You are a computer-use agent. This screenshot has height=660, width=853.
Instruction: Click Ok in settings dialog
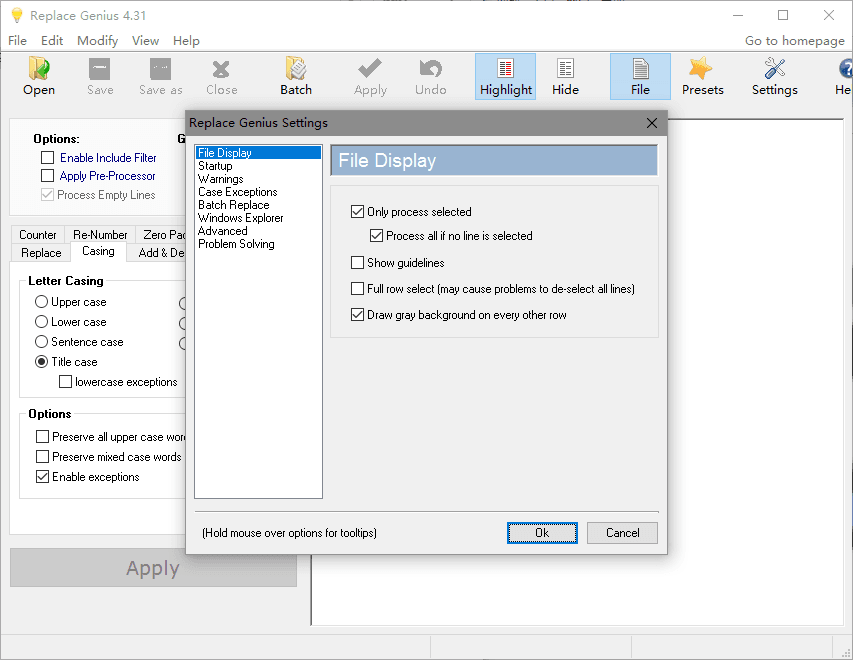point(542,533)
